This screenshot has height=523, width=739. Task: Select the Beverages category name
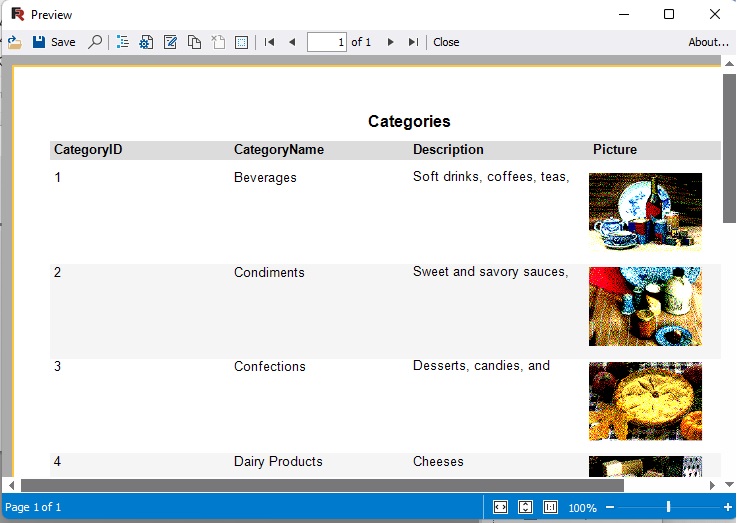tap(265, 178)
